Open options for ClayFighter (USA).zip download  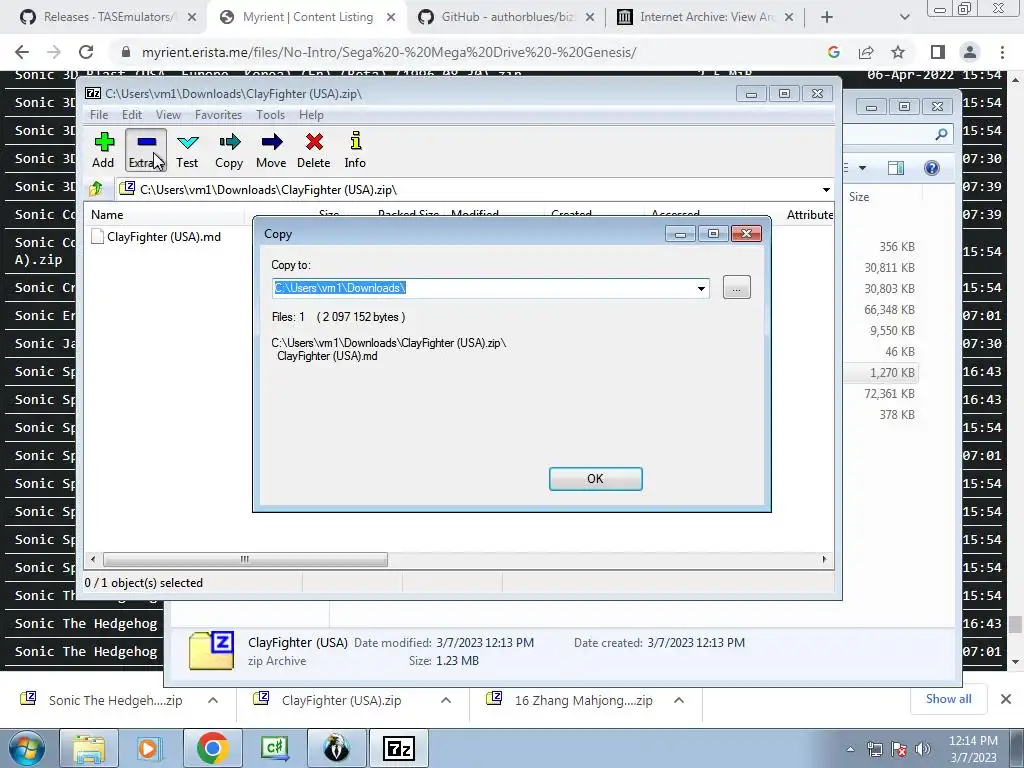pos(446,700)
